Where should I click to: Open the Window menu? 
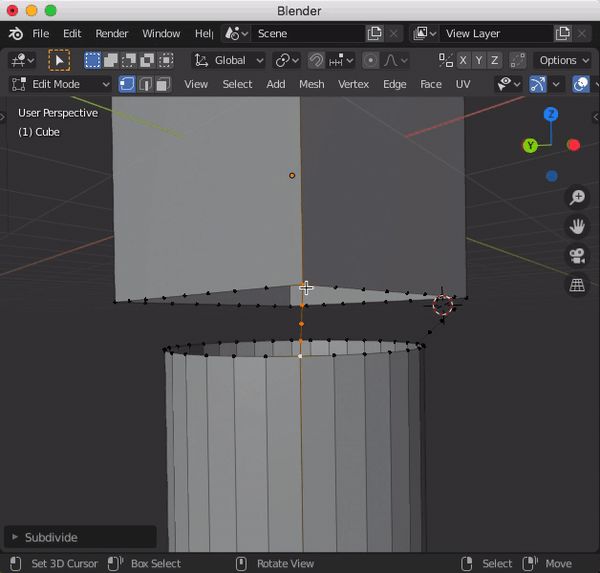pyautogui.click(x=161, y=34)
